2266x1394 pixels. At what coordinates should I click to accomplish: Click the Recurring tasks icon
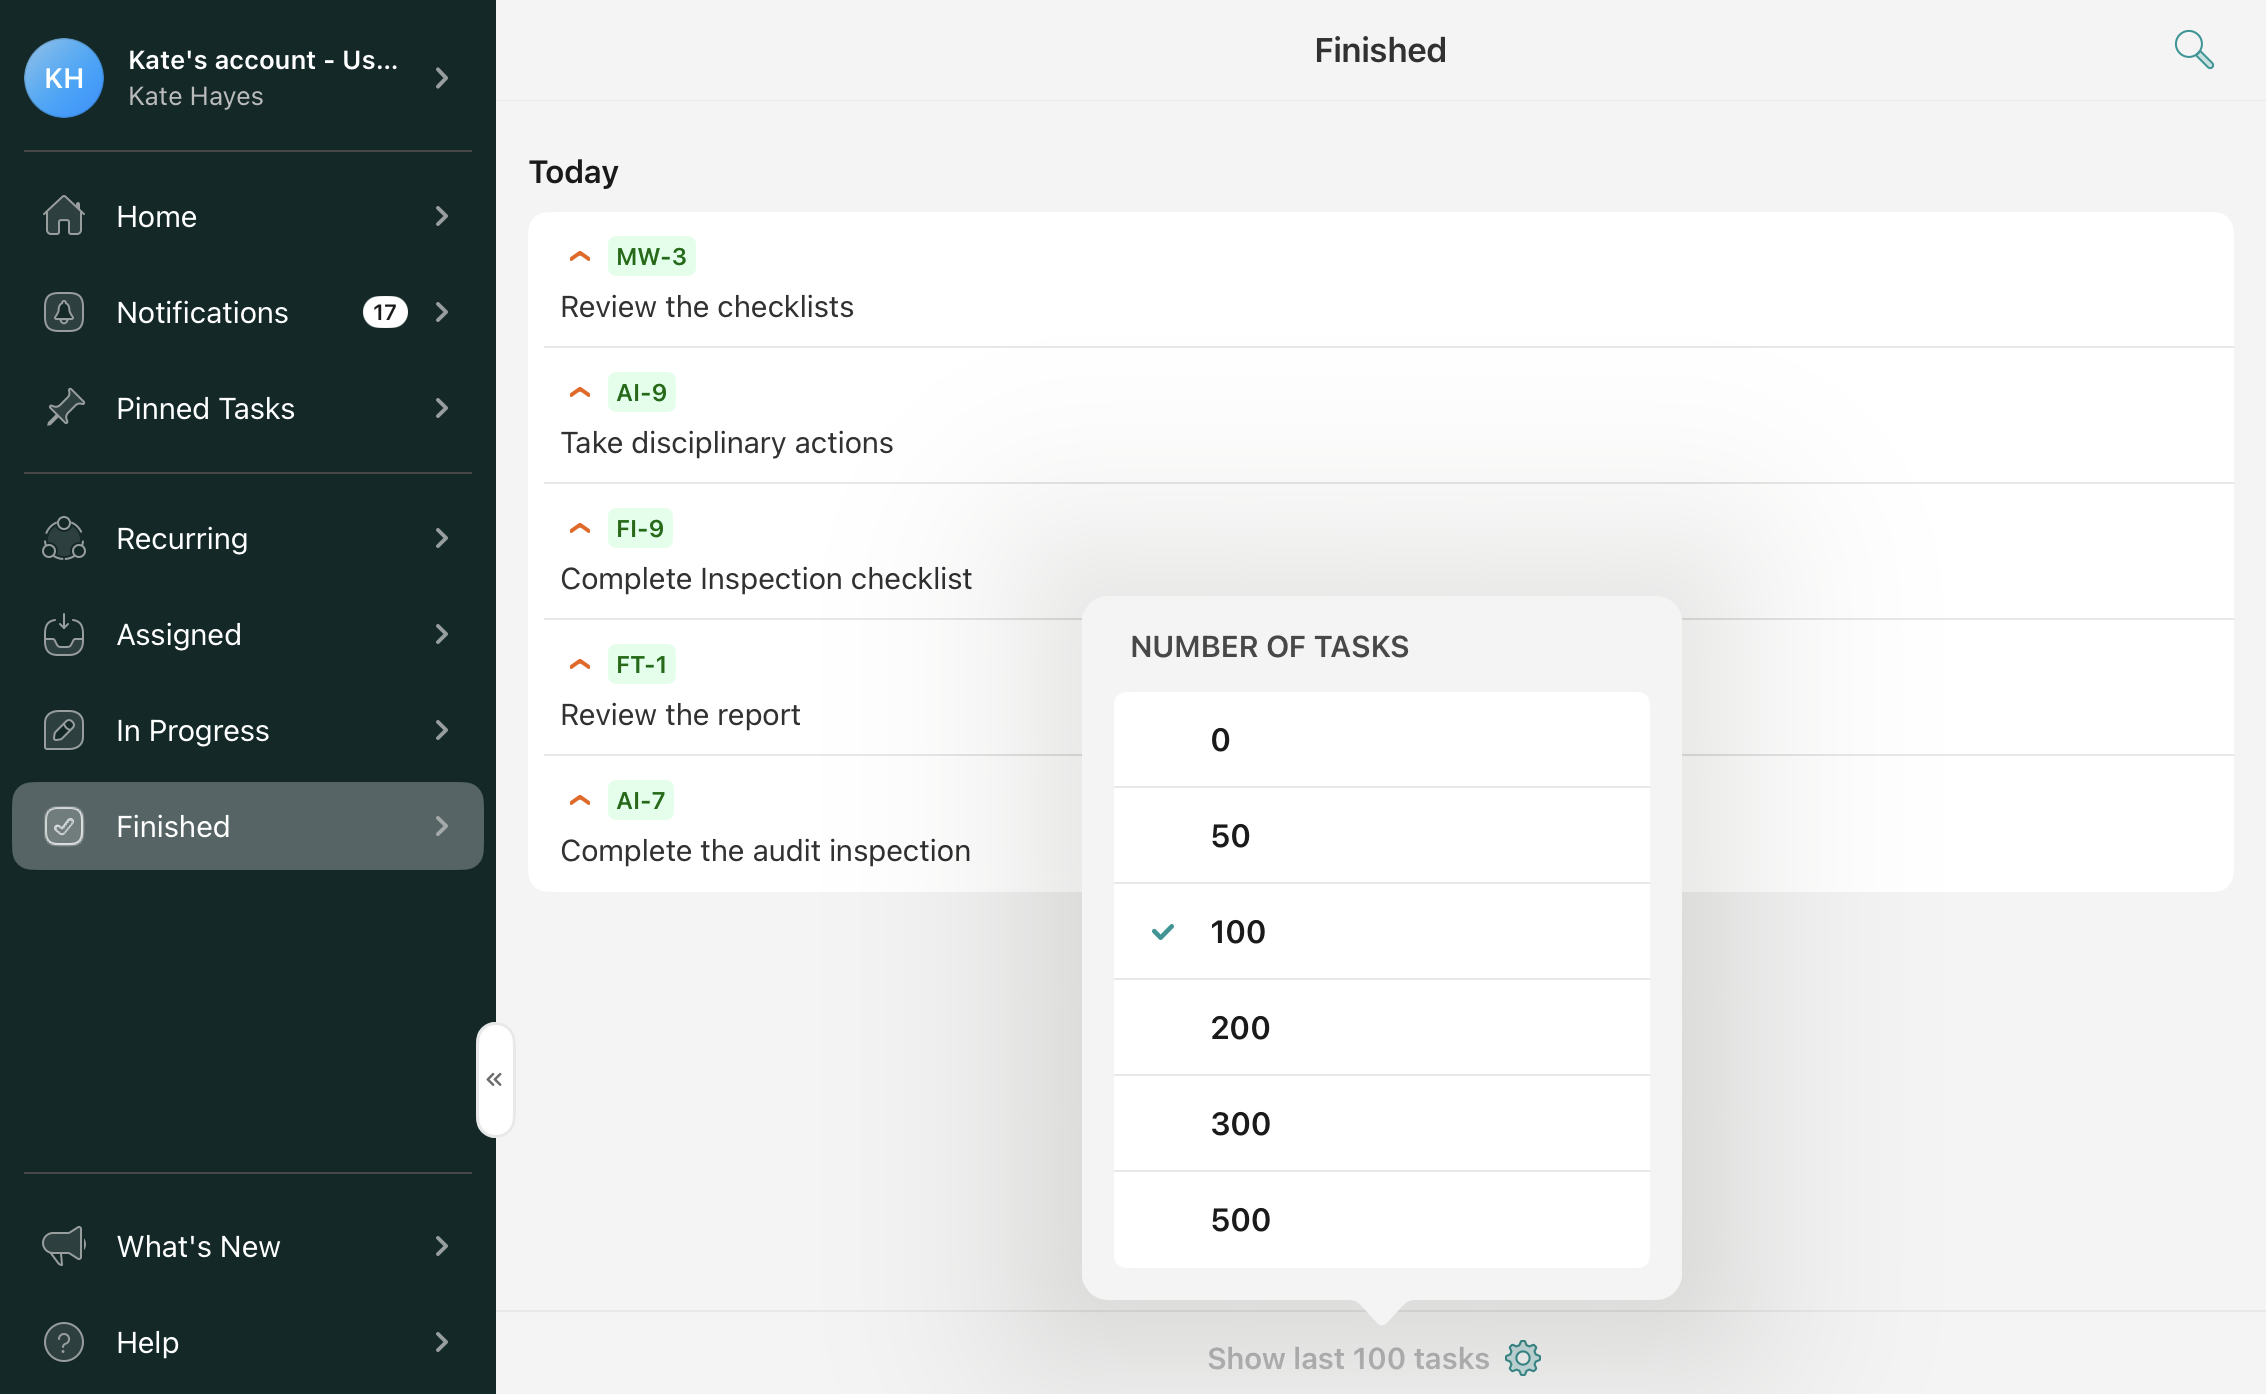64,538
